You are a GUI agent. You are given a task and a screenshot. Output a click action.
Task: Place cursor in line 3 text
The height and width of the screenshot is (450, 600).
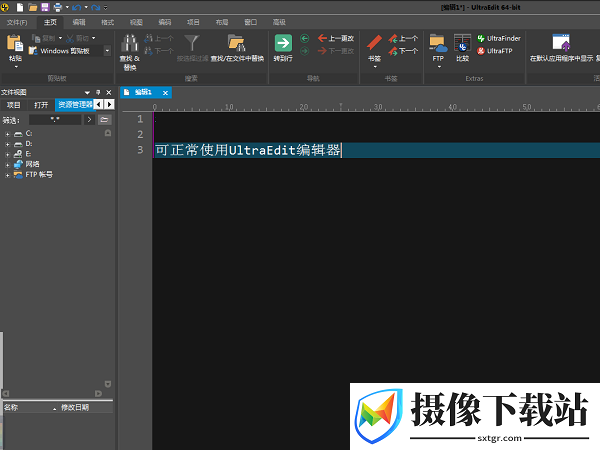point(248,150)
